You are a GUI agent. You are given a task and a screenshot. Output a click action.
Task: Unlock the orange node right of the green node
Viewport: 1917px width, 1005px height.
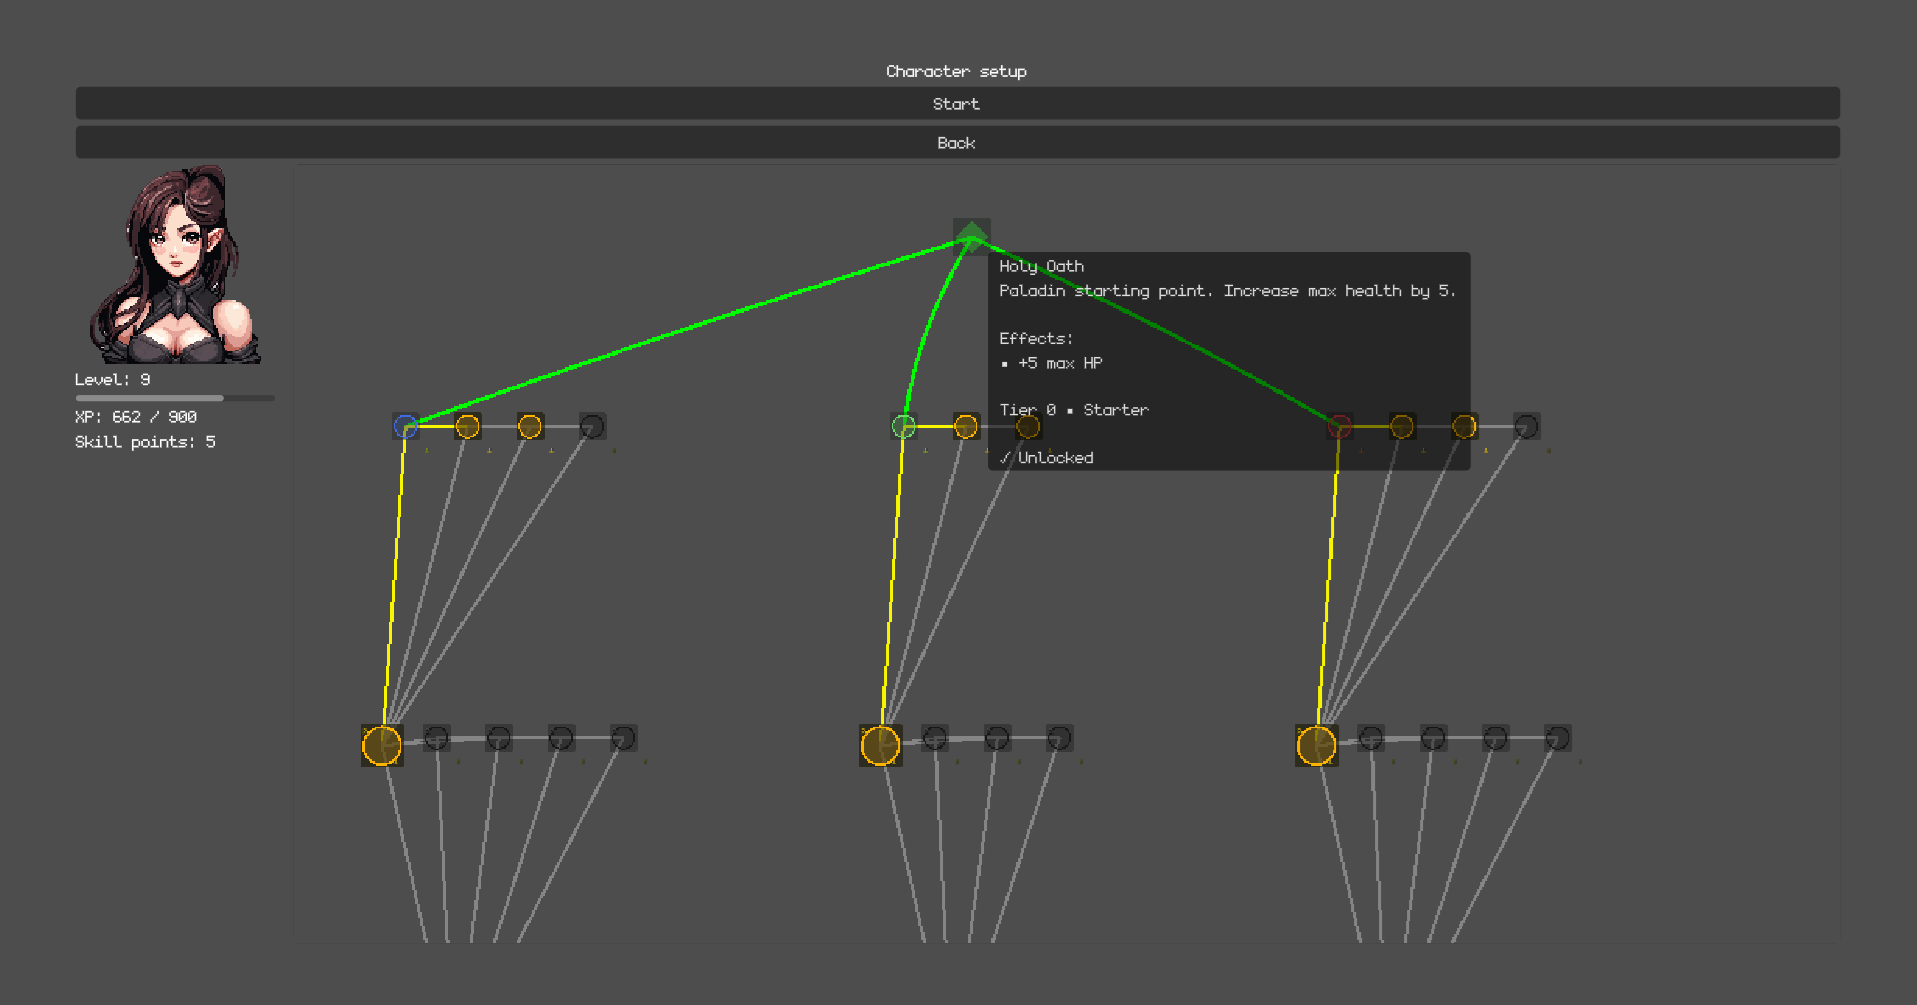tap(966, 427)
